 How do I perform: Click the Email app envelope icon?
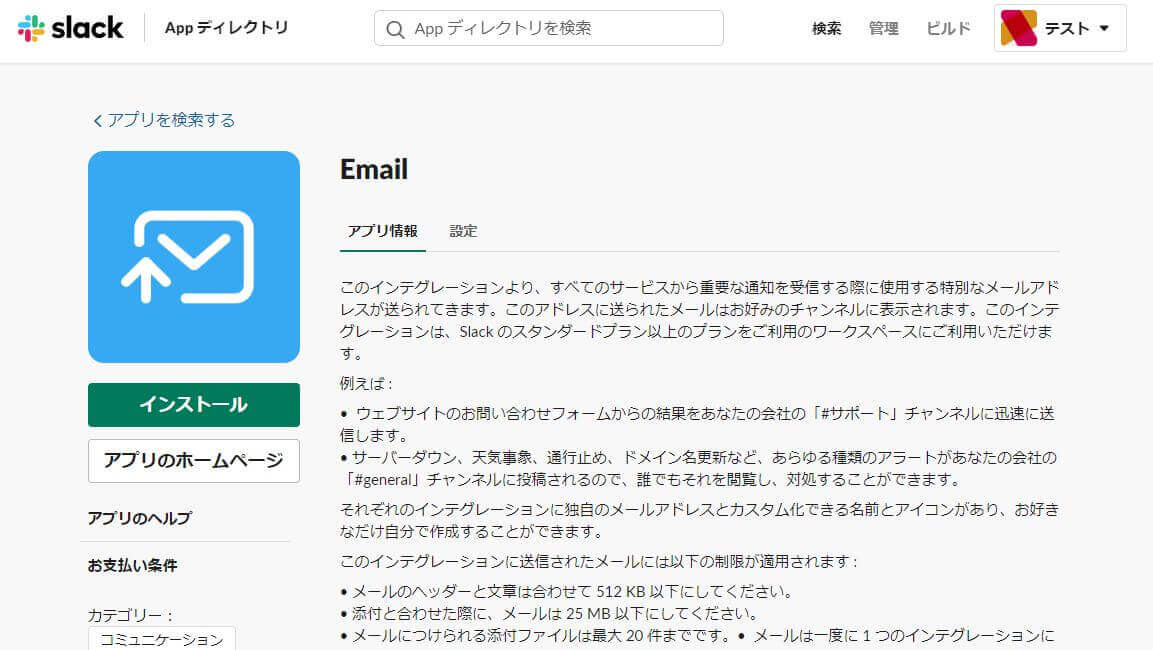[x=194, y=257]
